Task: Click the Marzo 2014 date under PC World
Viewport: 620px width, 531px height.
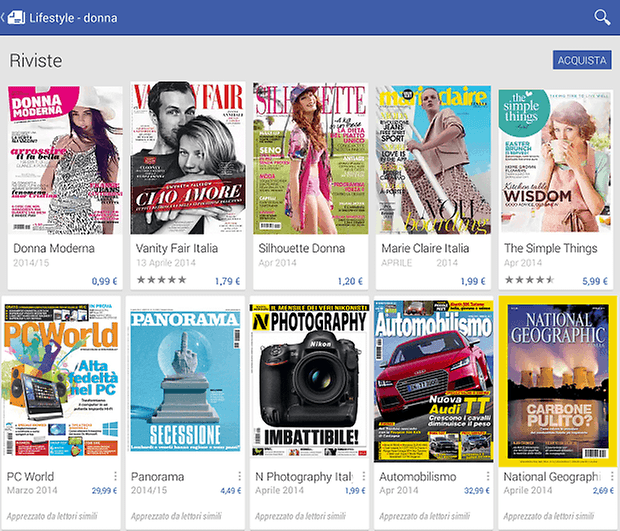Action: 32,490
